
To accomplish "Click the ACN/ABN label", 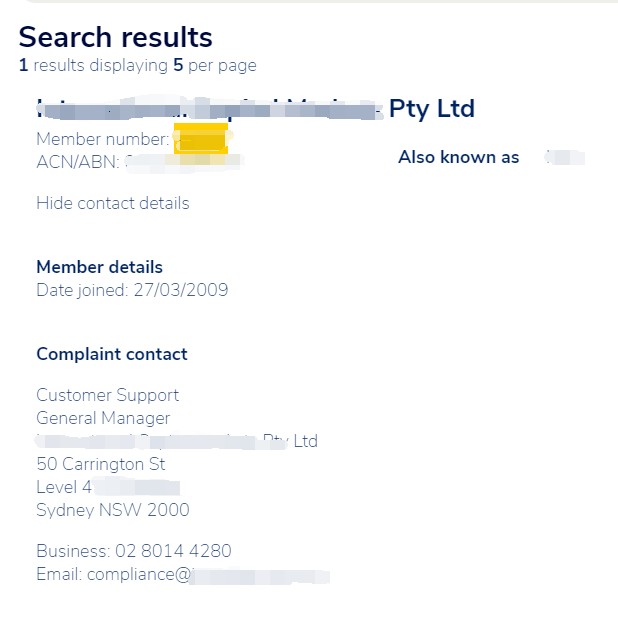I will click(x=78, y=162).
